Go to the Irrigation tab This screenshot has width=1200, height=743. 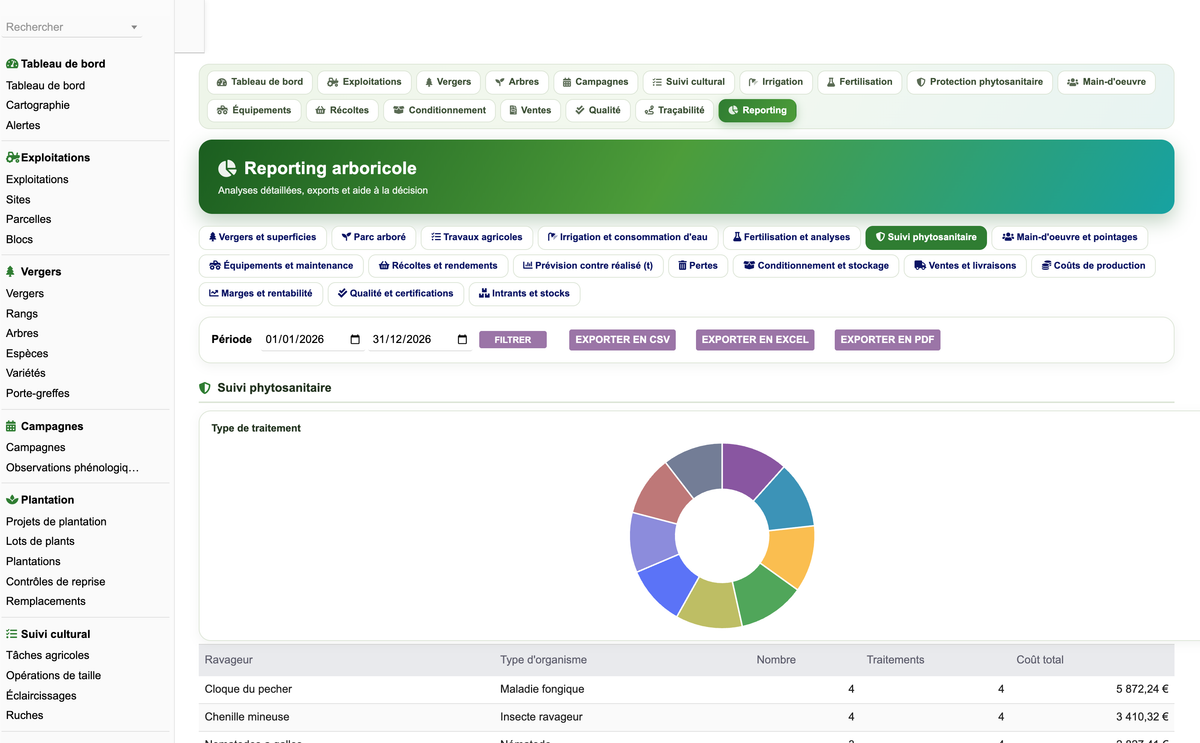click(776, 82)
